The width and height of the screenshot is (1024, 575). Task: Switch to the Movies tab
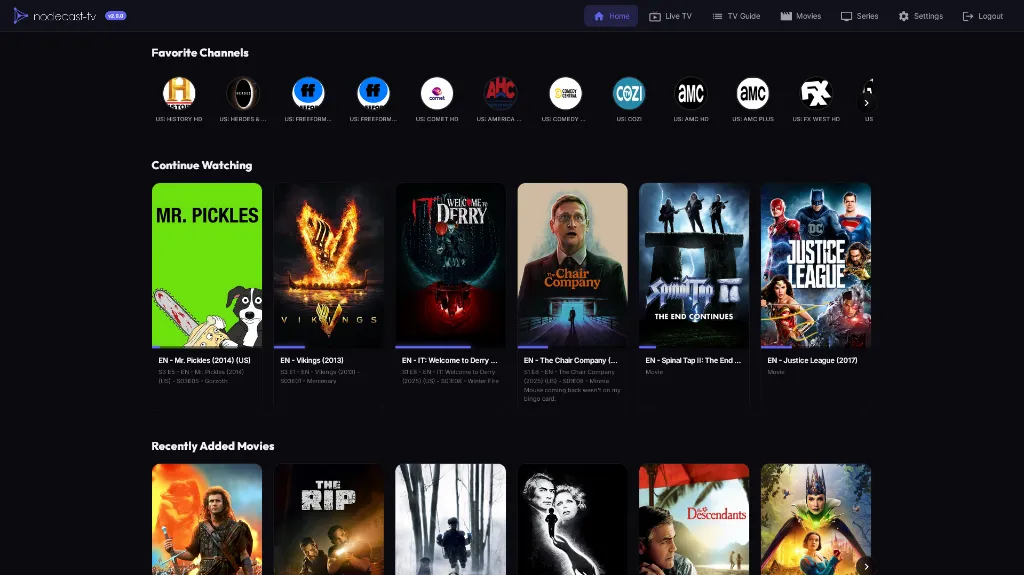pyautogui.click(x=801, y=16)
